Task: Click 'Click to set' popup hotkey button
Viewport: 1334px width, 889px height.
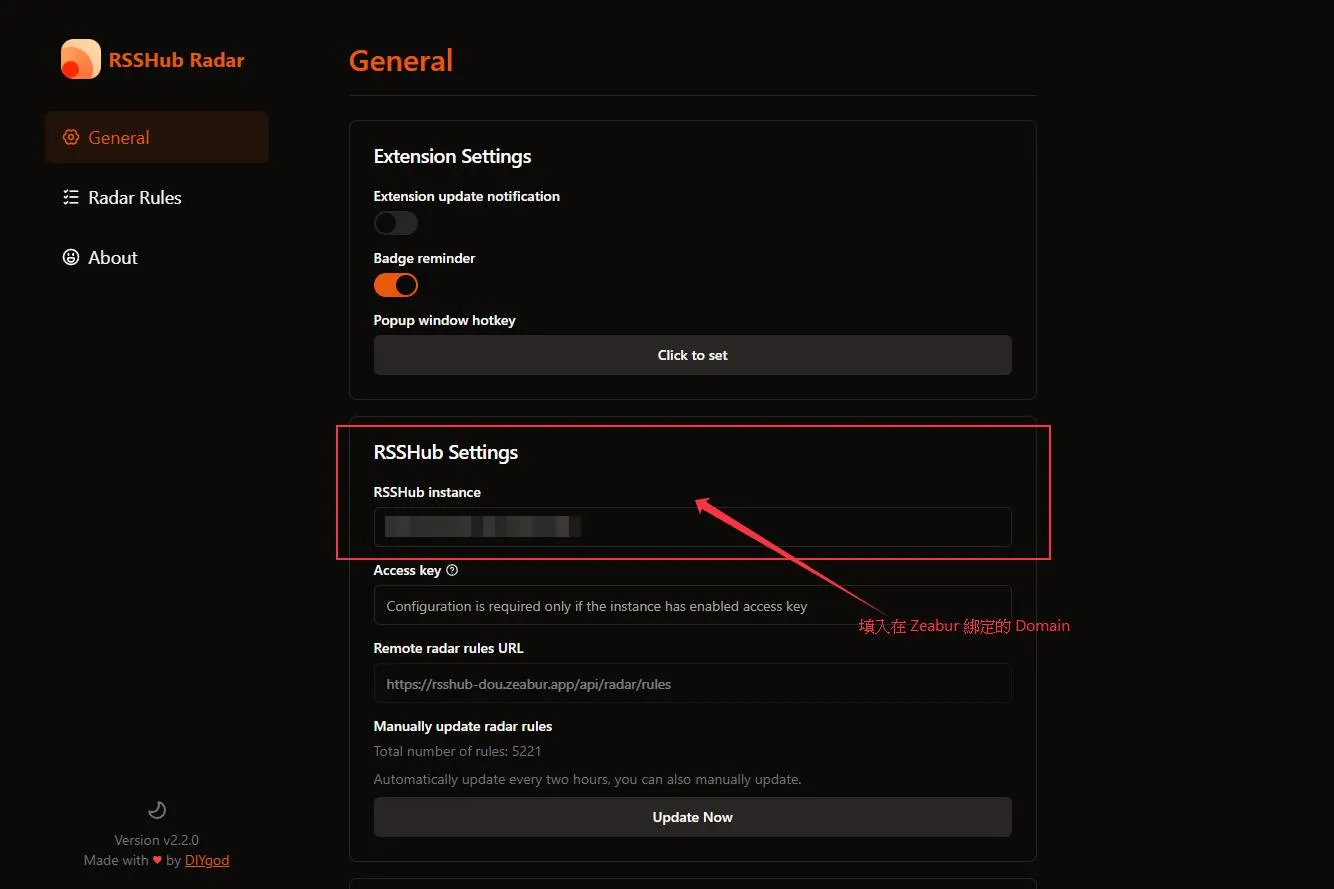Action: tap(692, 355)
